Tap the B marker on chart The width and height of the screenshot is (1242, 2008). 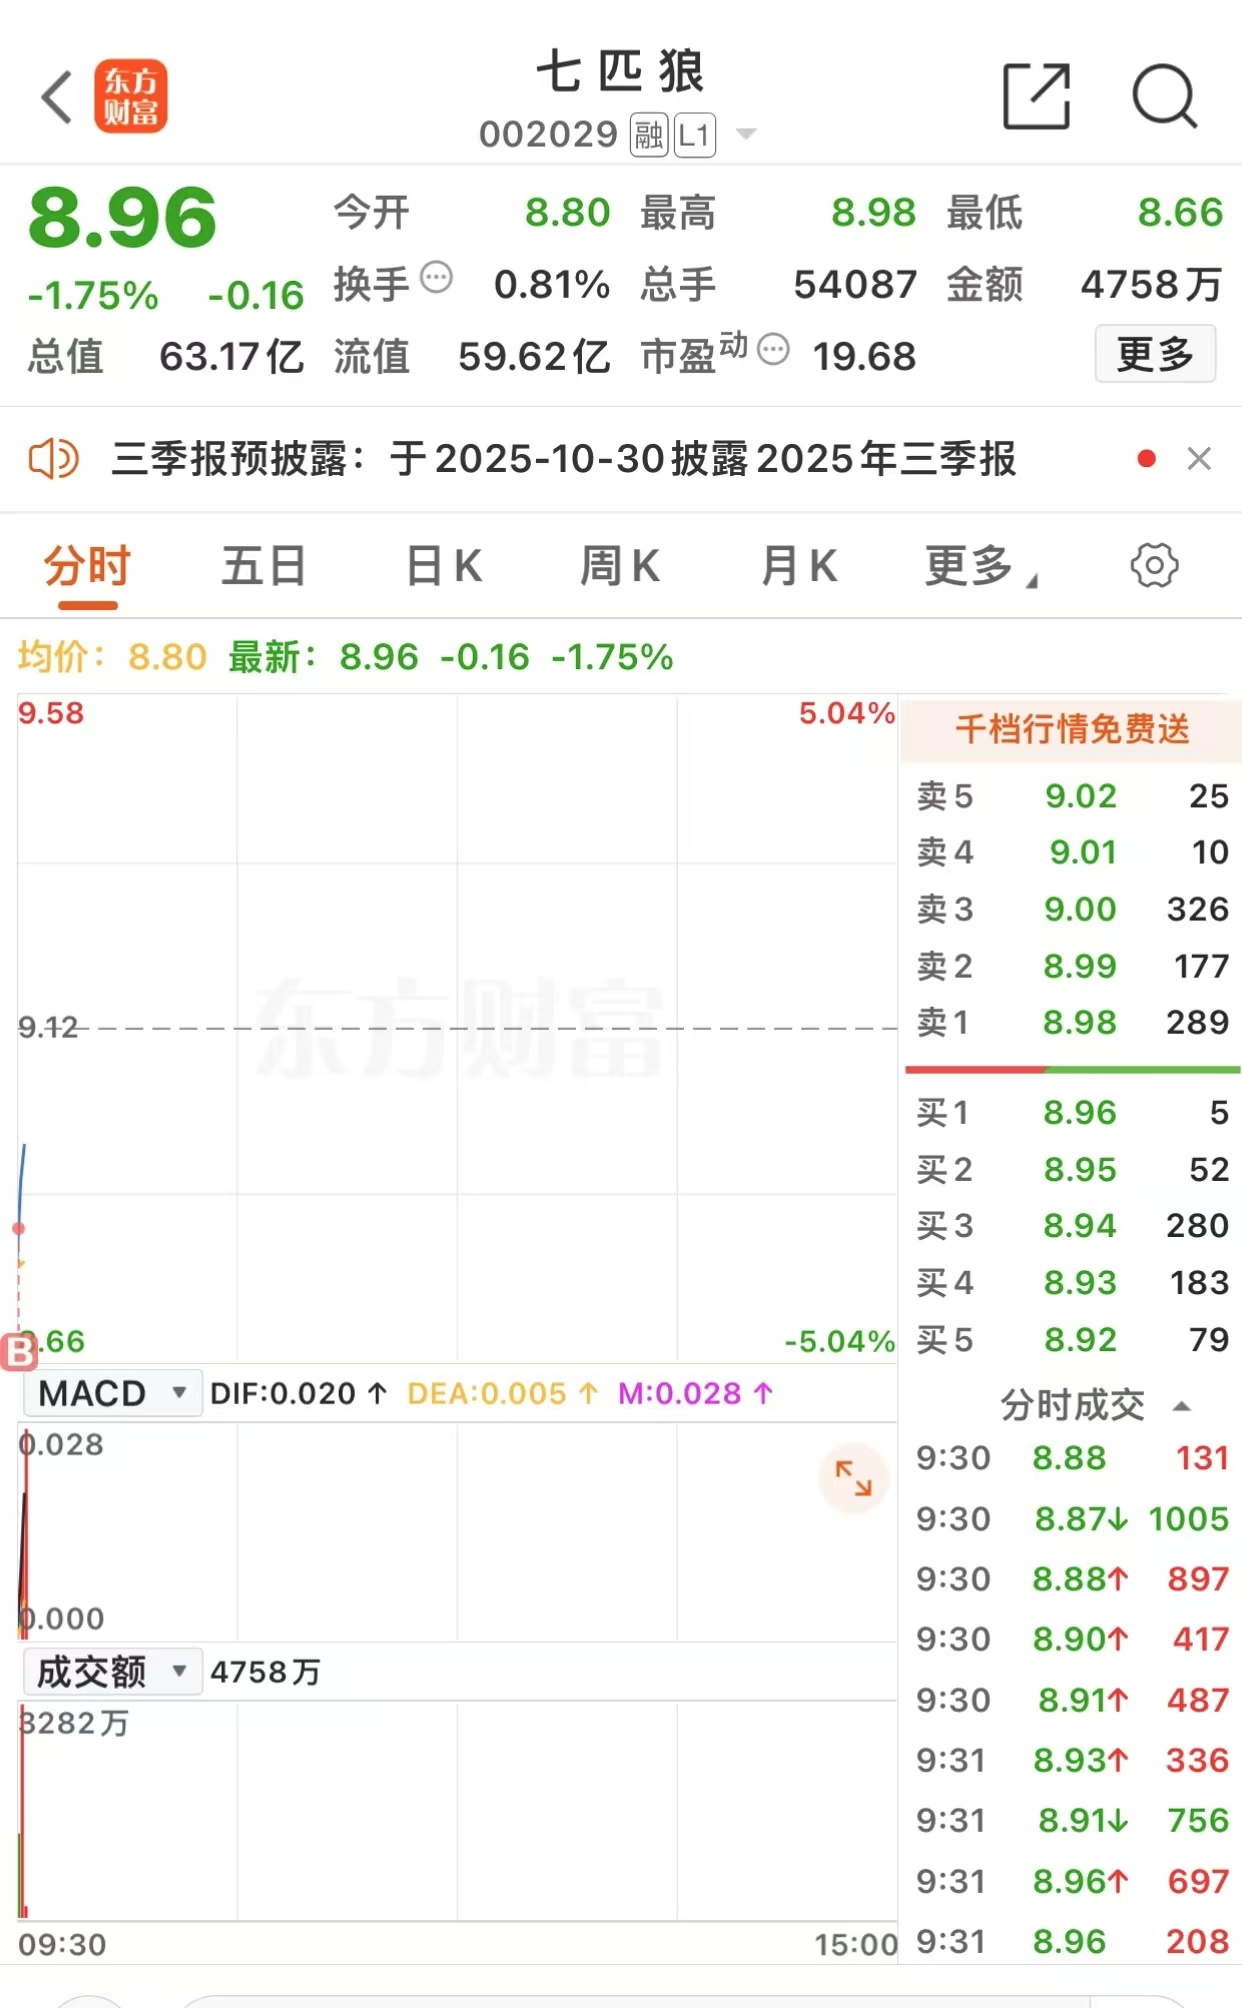19,1352
